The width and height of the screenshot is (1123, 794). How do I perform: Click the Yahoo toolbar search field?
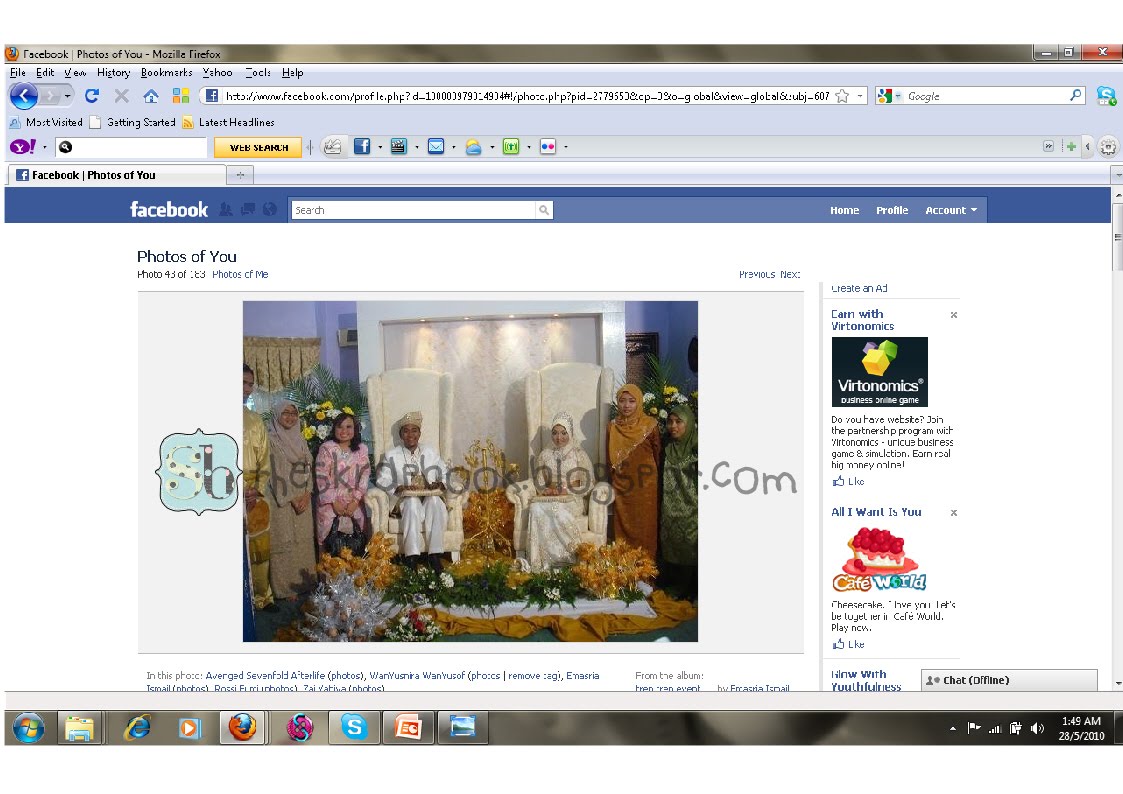click(x=130, y=147)
